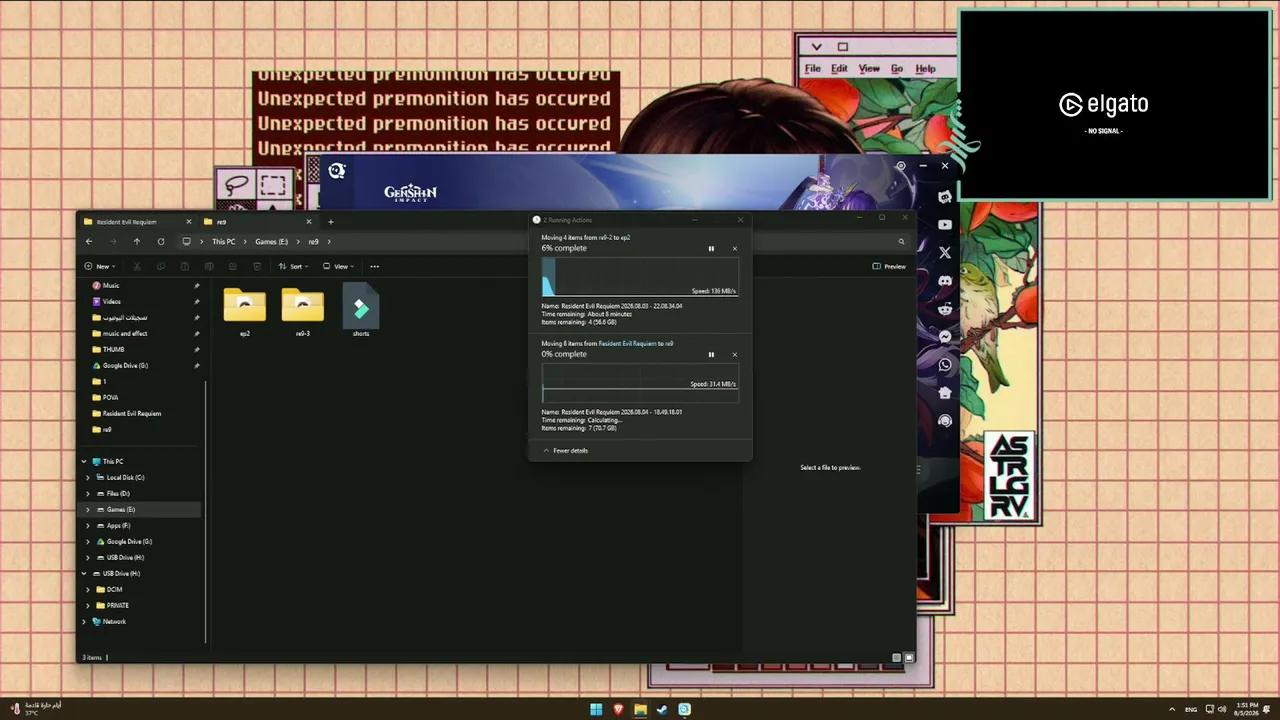
Task: Open File menu in background window
Action: 813,69
